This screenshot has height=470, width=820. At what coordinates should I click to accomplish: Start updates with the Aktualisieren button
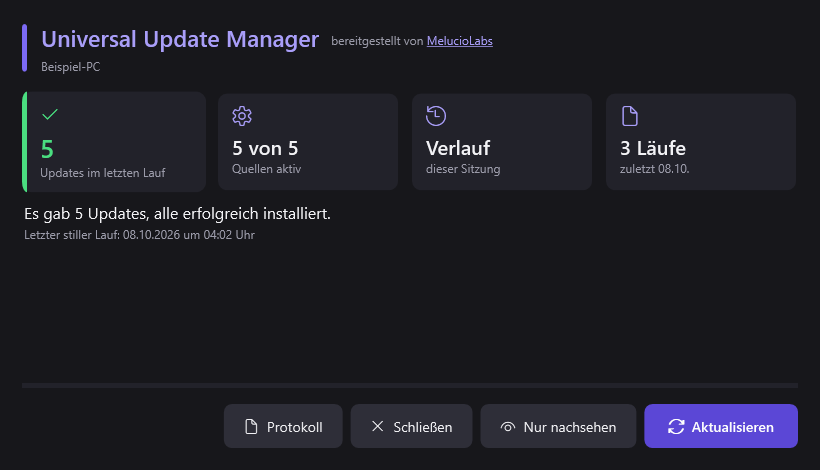(721, 426)
